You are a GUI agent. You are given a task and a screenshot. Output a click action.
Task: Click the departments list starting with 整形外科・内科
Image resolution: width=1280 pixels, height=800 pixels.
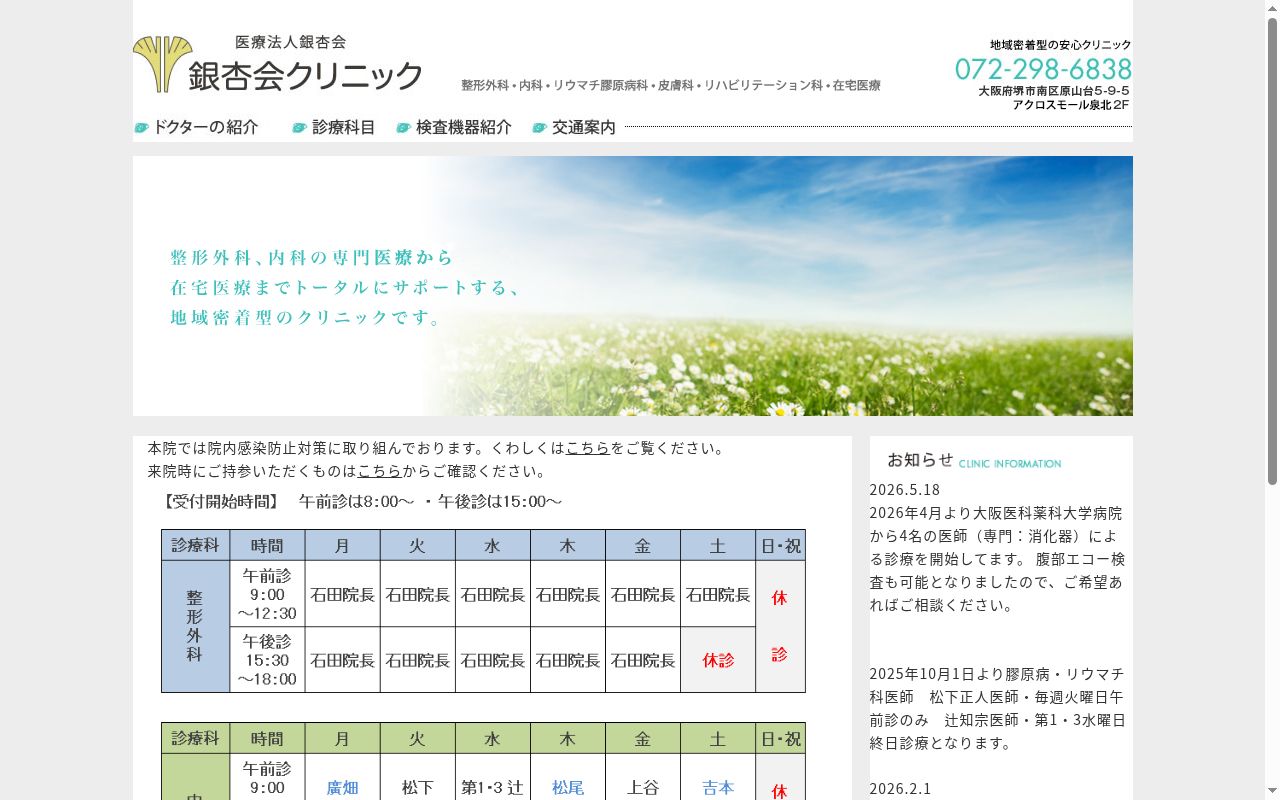671,86
